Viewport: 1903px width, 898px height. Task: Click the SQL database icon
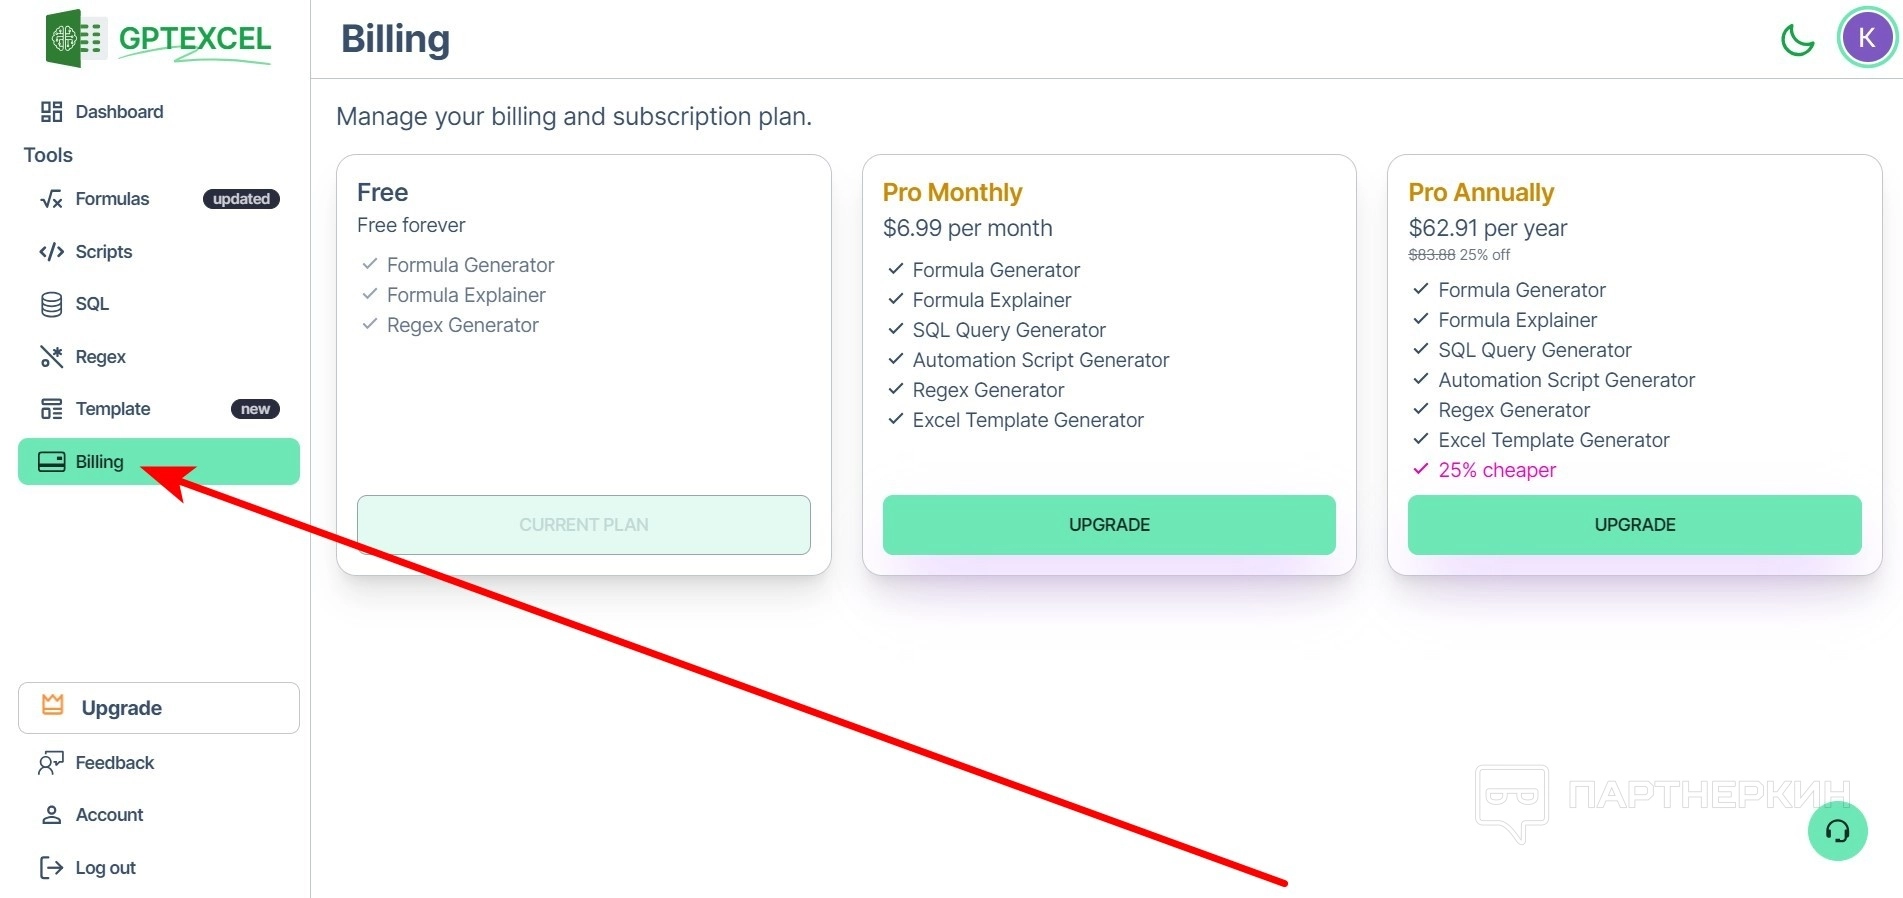(x=51, y=304)
